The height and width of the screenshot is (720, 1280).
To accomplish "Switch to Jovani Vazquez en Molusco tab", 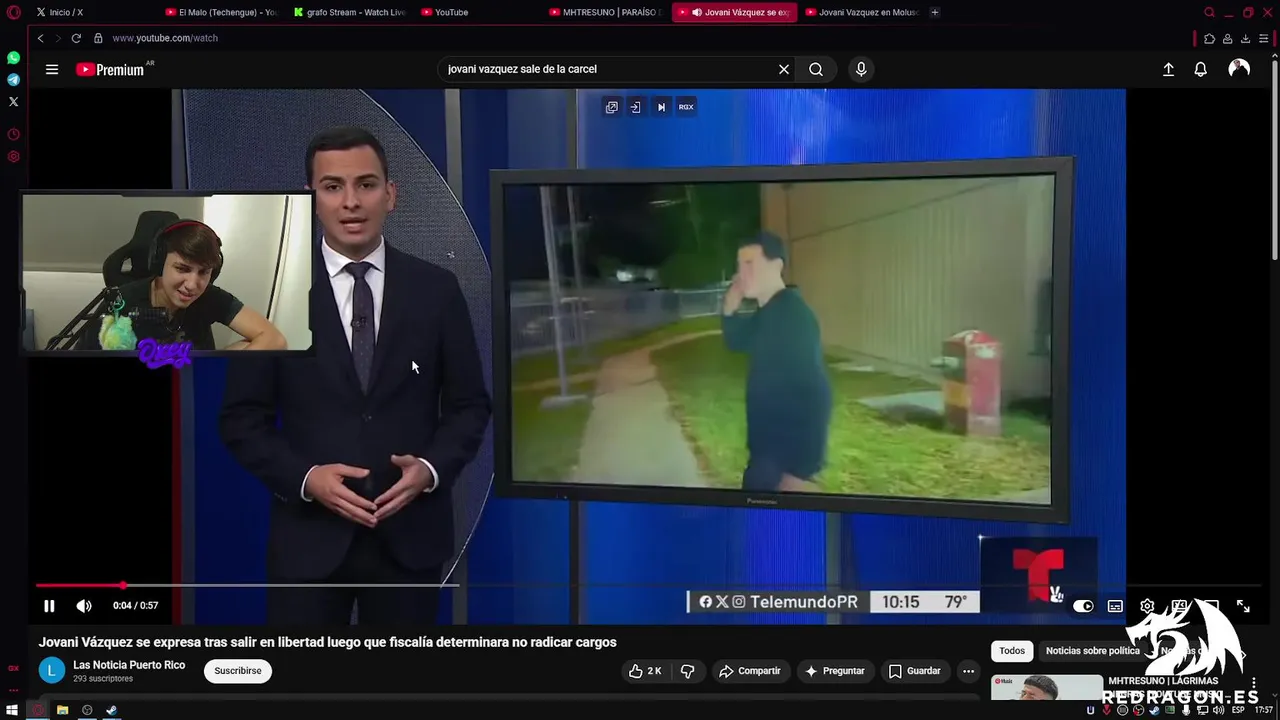I will click(861, 12).
